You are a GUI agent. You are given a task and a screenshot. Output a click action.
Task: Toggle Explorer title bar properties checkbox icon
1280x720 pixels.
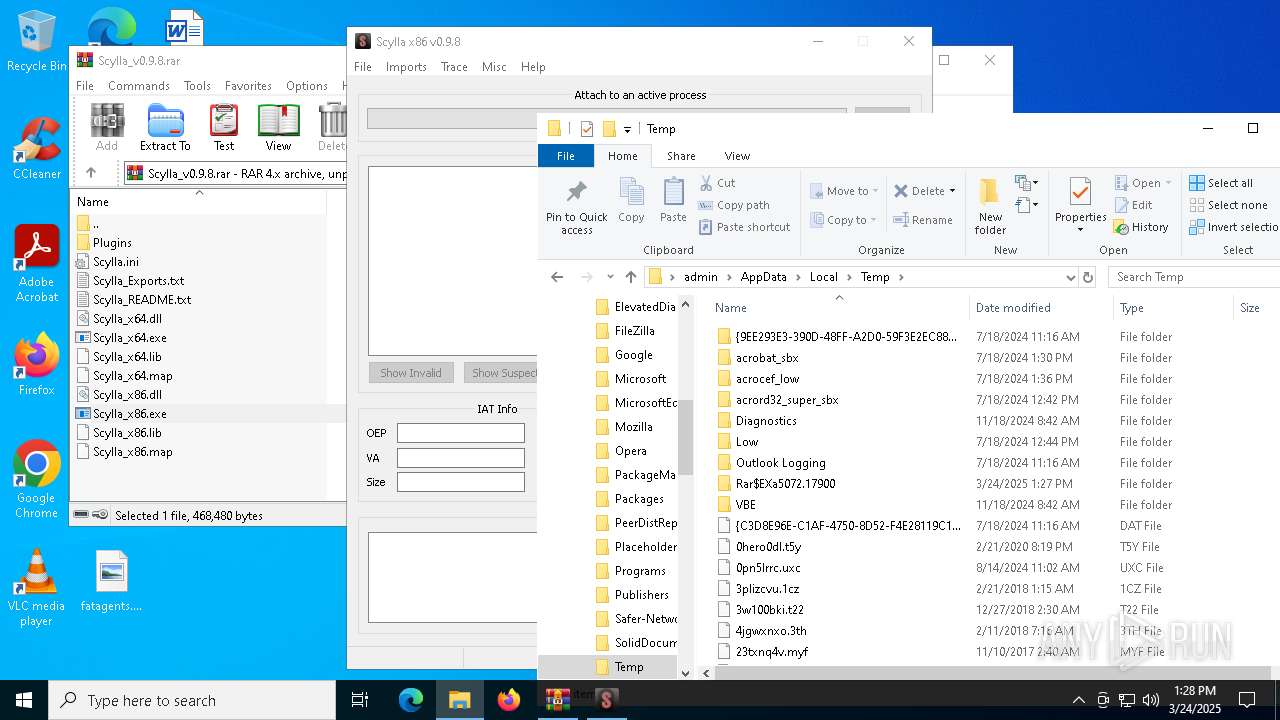tap(587, 129)
